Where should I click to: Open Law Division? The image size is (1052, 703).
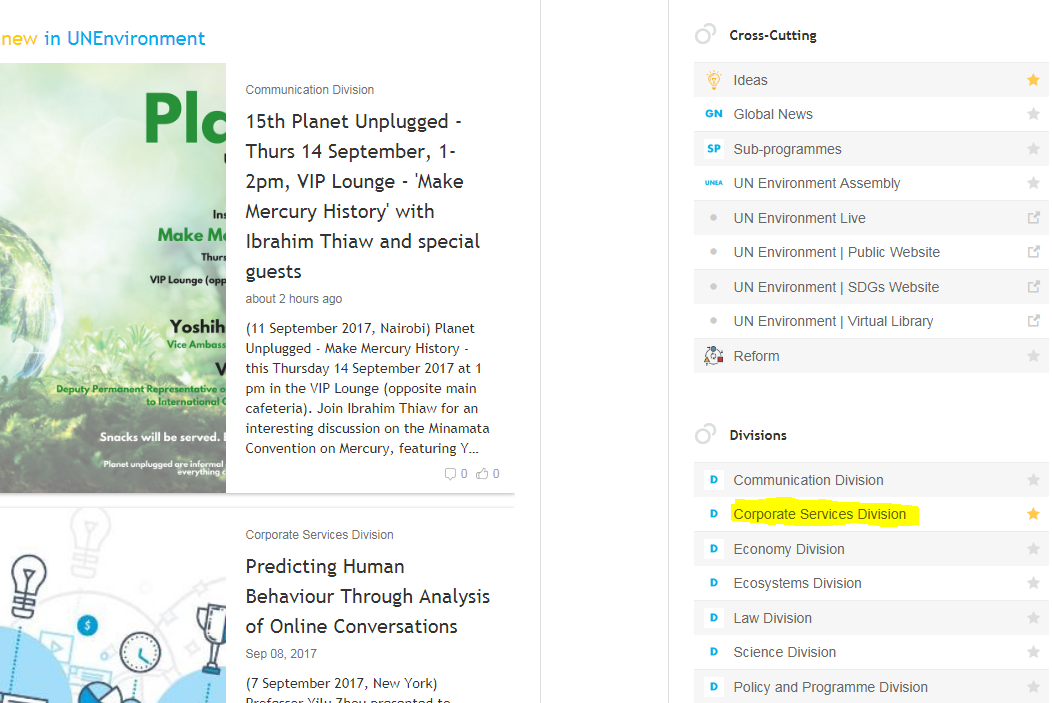tap(772, 618)
